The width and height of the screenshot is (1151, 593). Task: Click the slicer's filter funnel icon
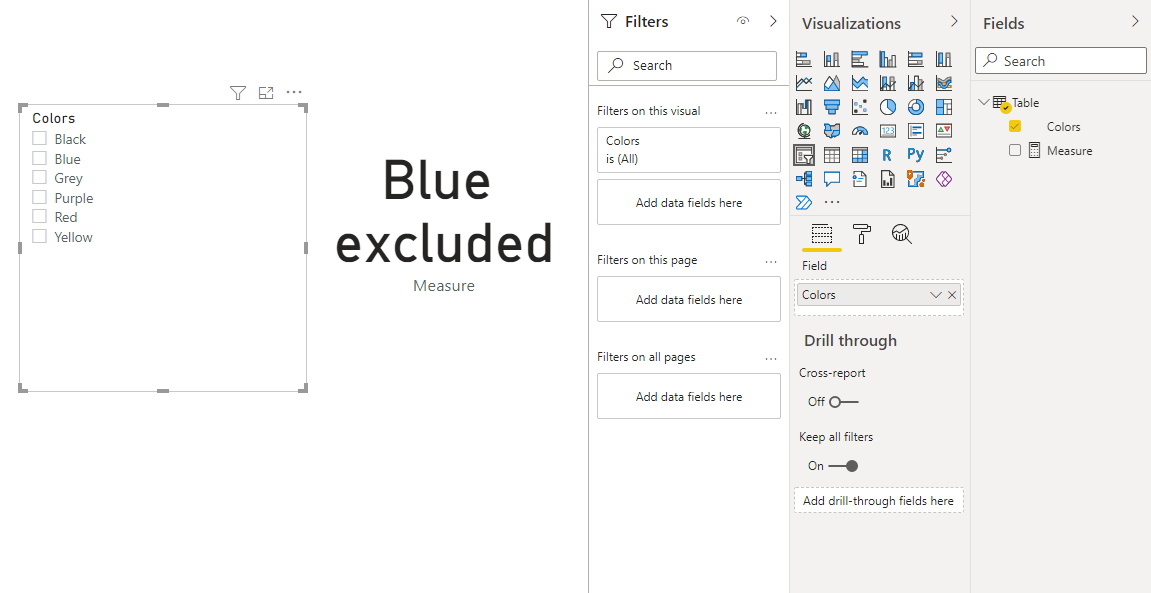pyautogui.click(x=237, y=92)
